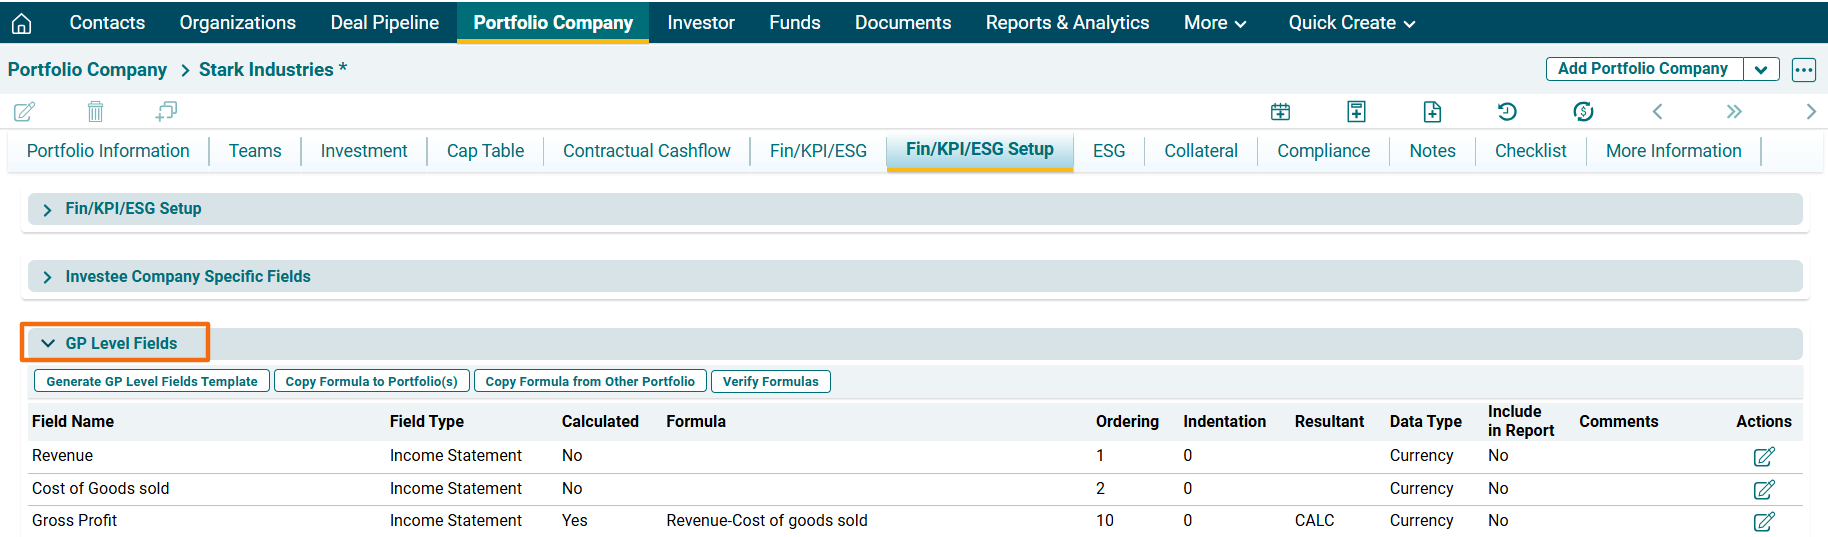Click the Verify Formulas button
Viewport: 1828px width, 537px height.
coord(770,381)
